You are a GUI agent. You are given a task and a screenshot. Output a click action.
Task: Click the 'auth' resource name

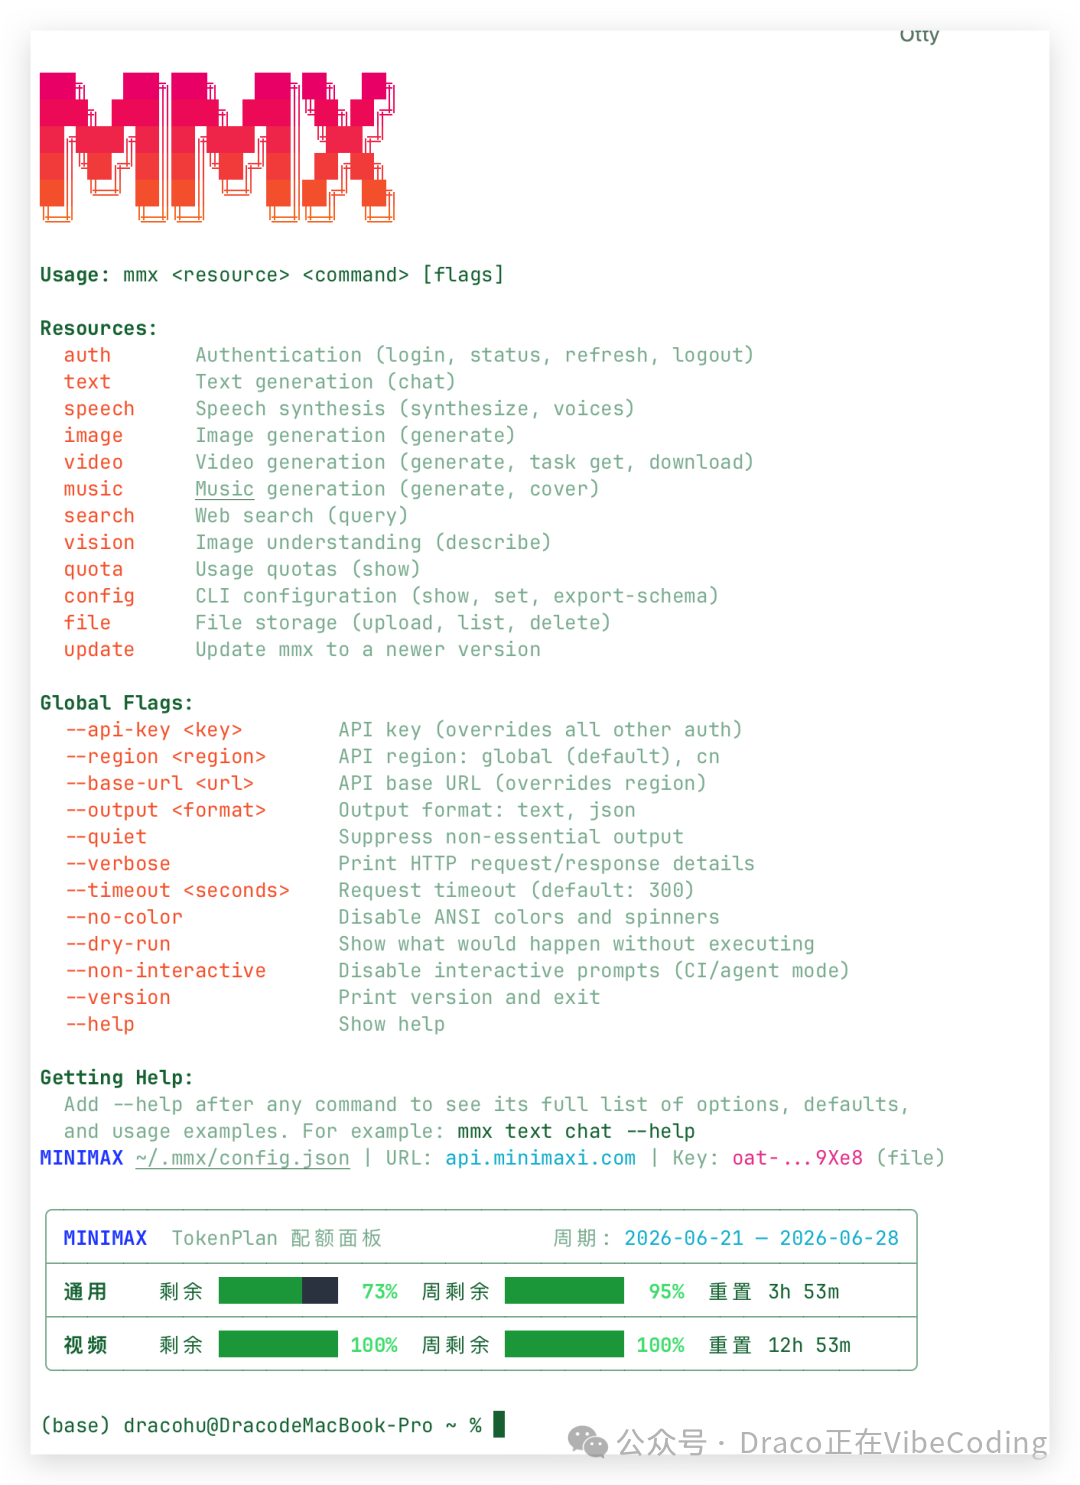(x=87, y=355)
